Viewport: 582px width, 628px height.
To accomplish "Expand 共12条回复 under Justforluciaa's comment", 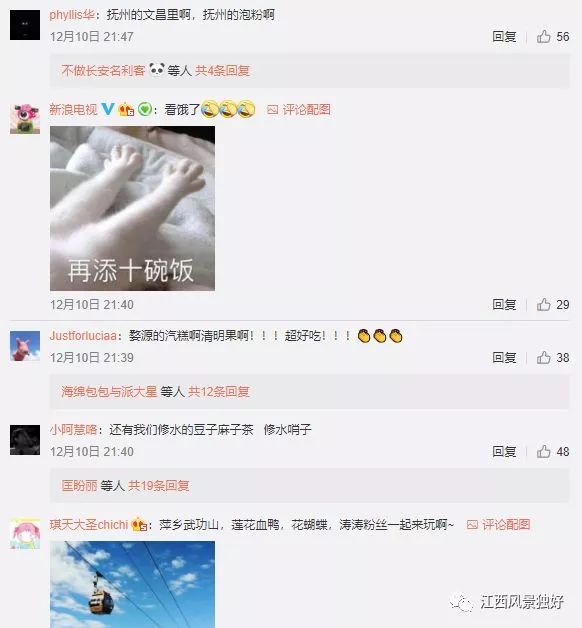I will coord(219,391).
